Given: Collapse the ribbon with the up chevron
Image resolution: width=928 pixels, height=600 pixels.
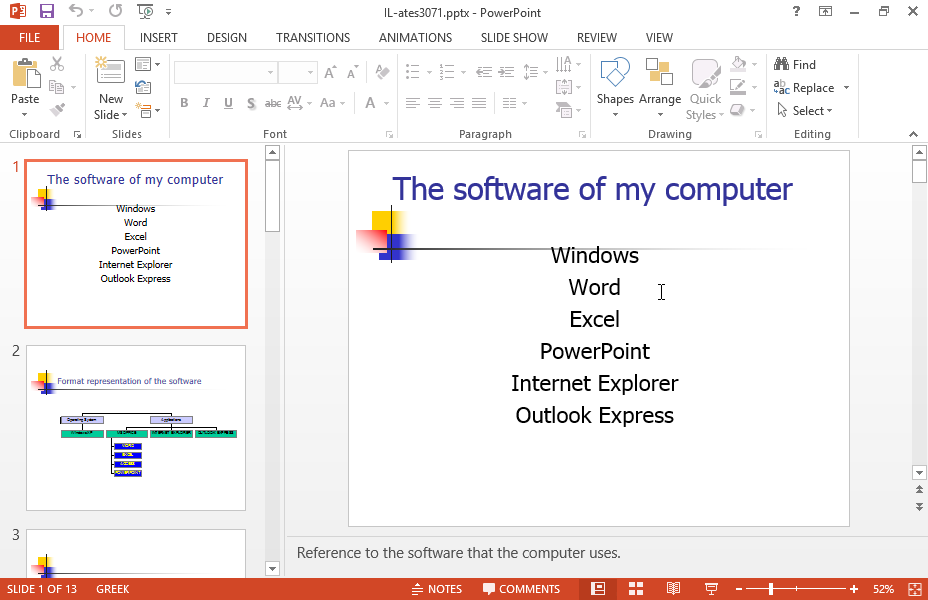Looking at the screenshot, I should 913,134.
